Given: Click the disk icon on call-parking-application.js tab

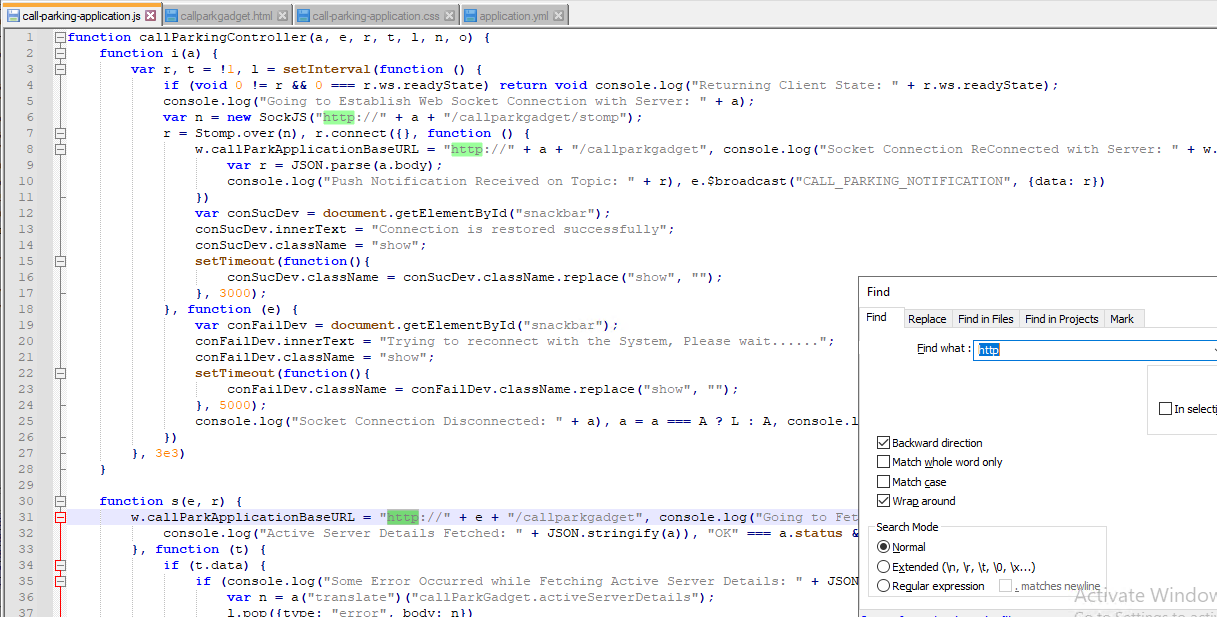Looking at the screenshot, I should point(13,14).
